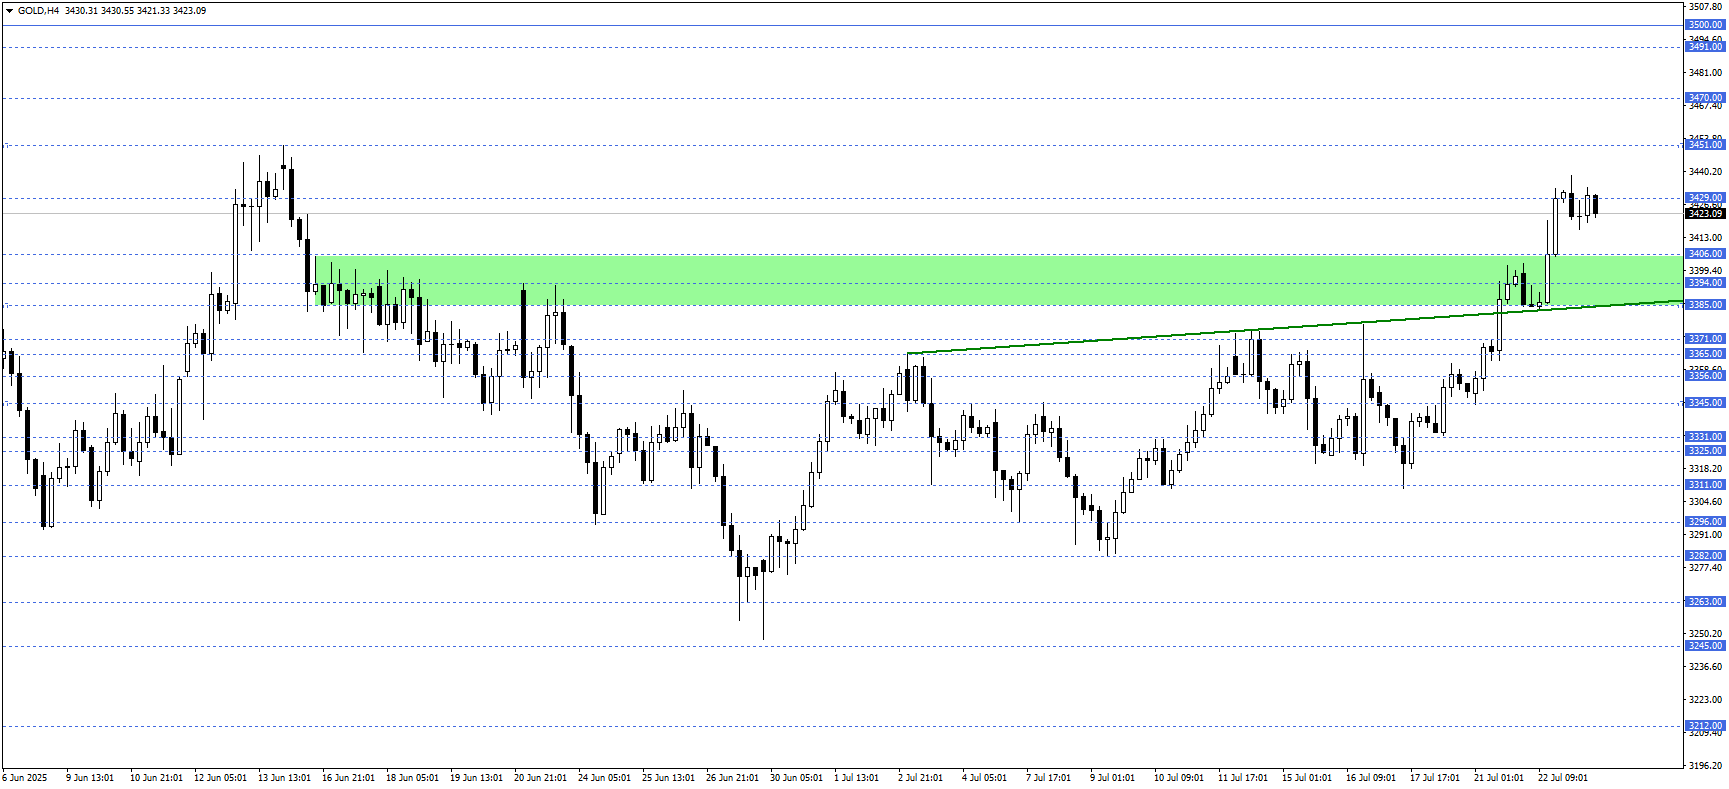Click the 3250.20 price scale value
Viewport: 1729px width, 789px height.
click(1705, 634)
